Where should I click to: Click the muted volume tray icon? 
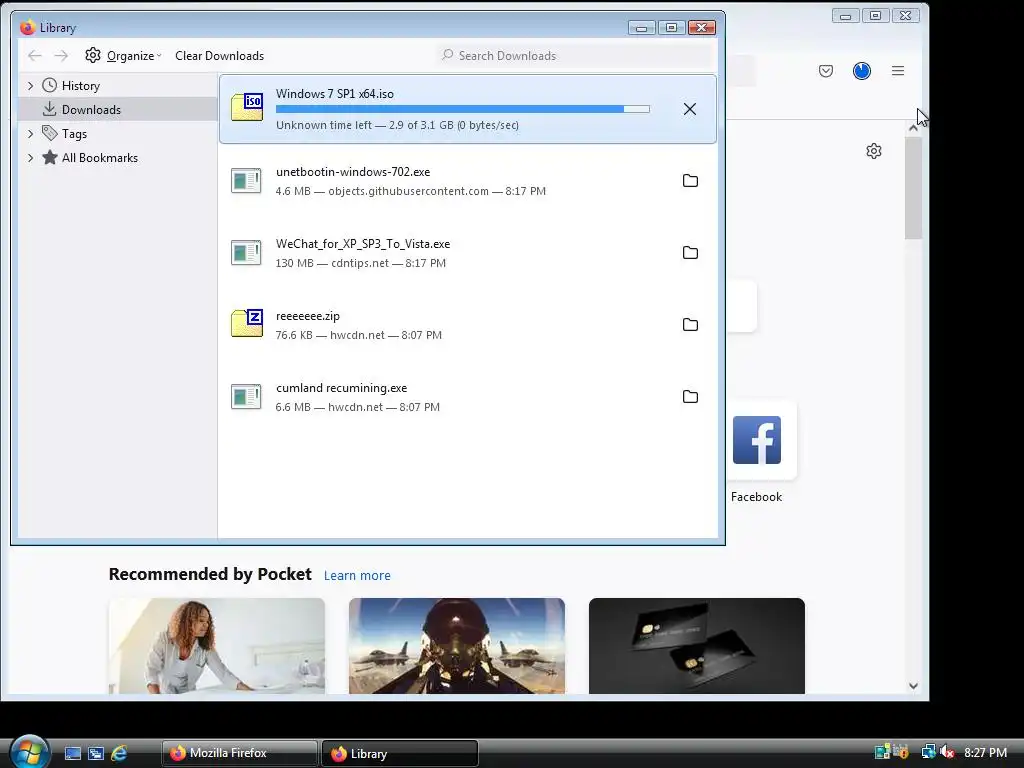click(x=948, y=752)
